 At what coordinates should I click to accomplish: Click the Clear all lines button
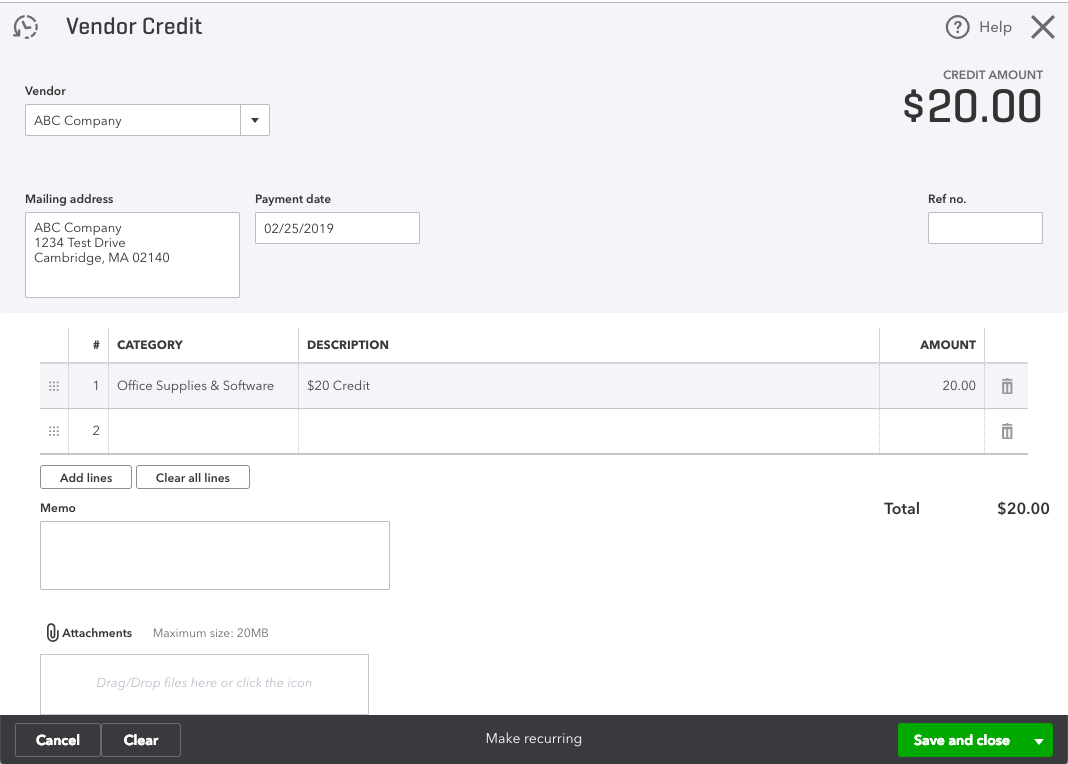tap(193, 477)
